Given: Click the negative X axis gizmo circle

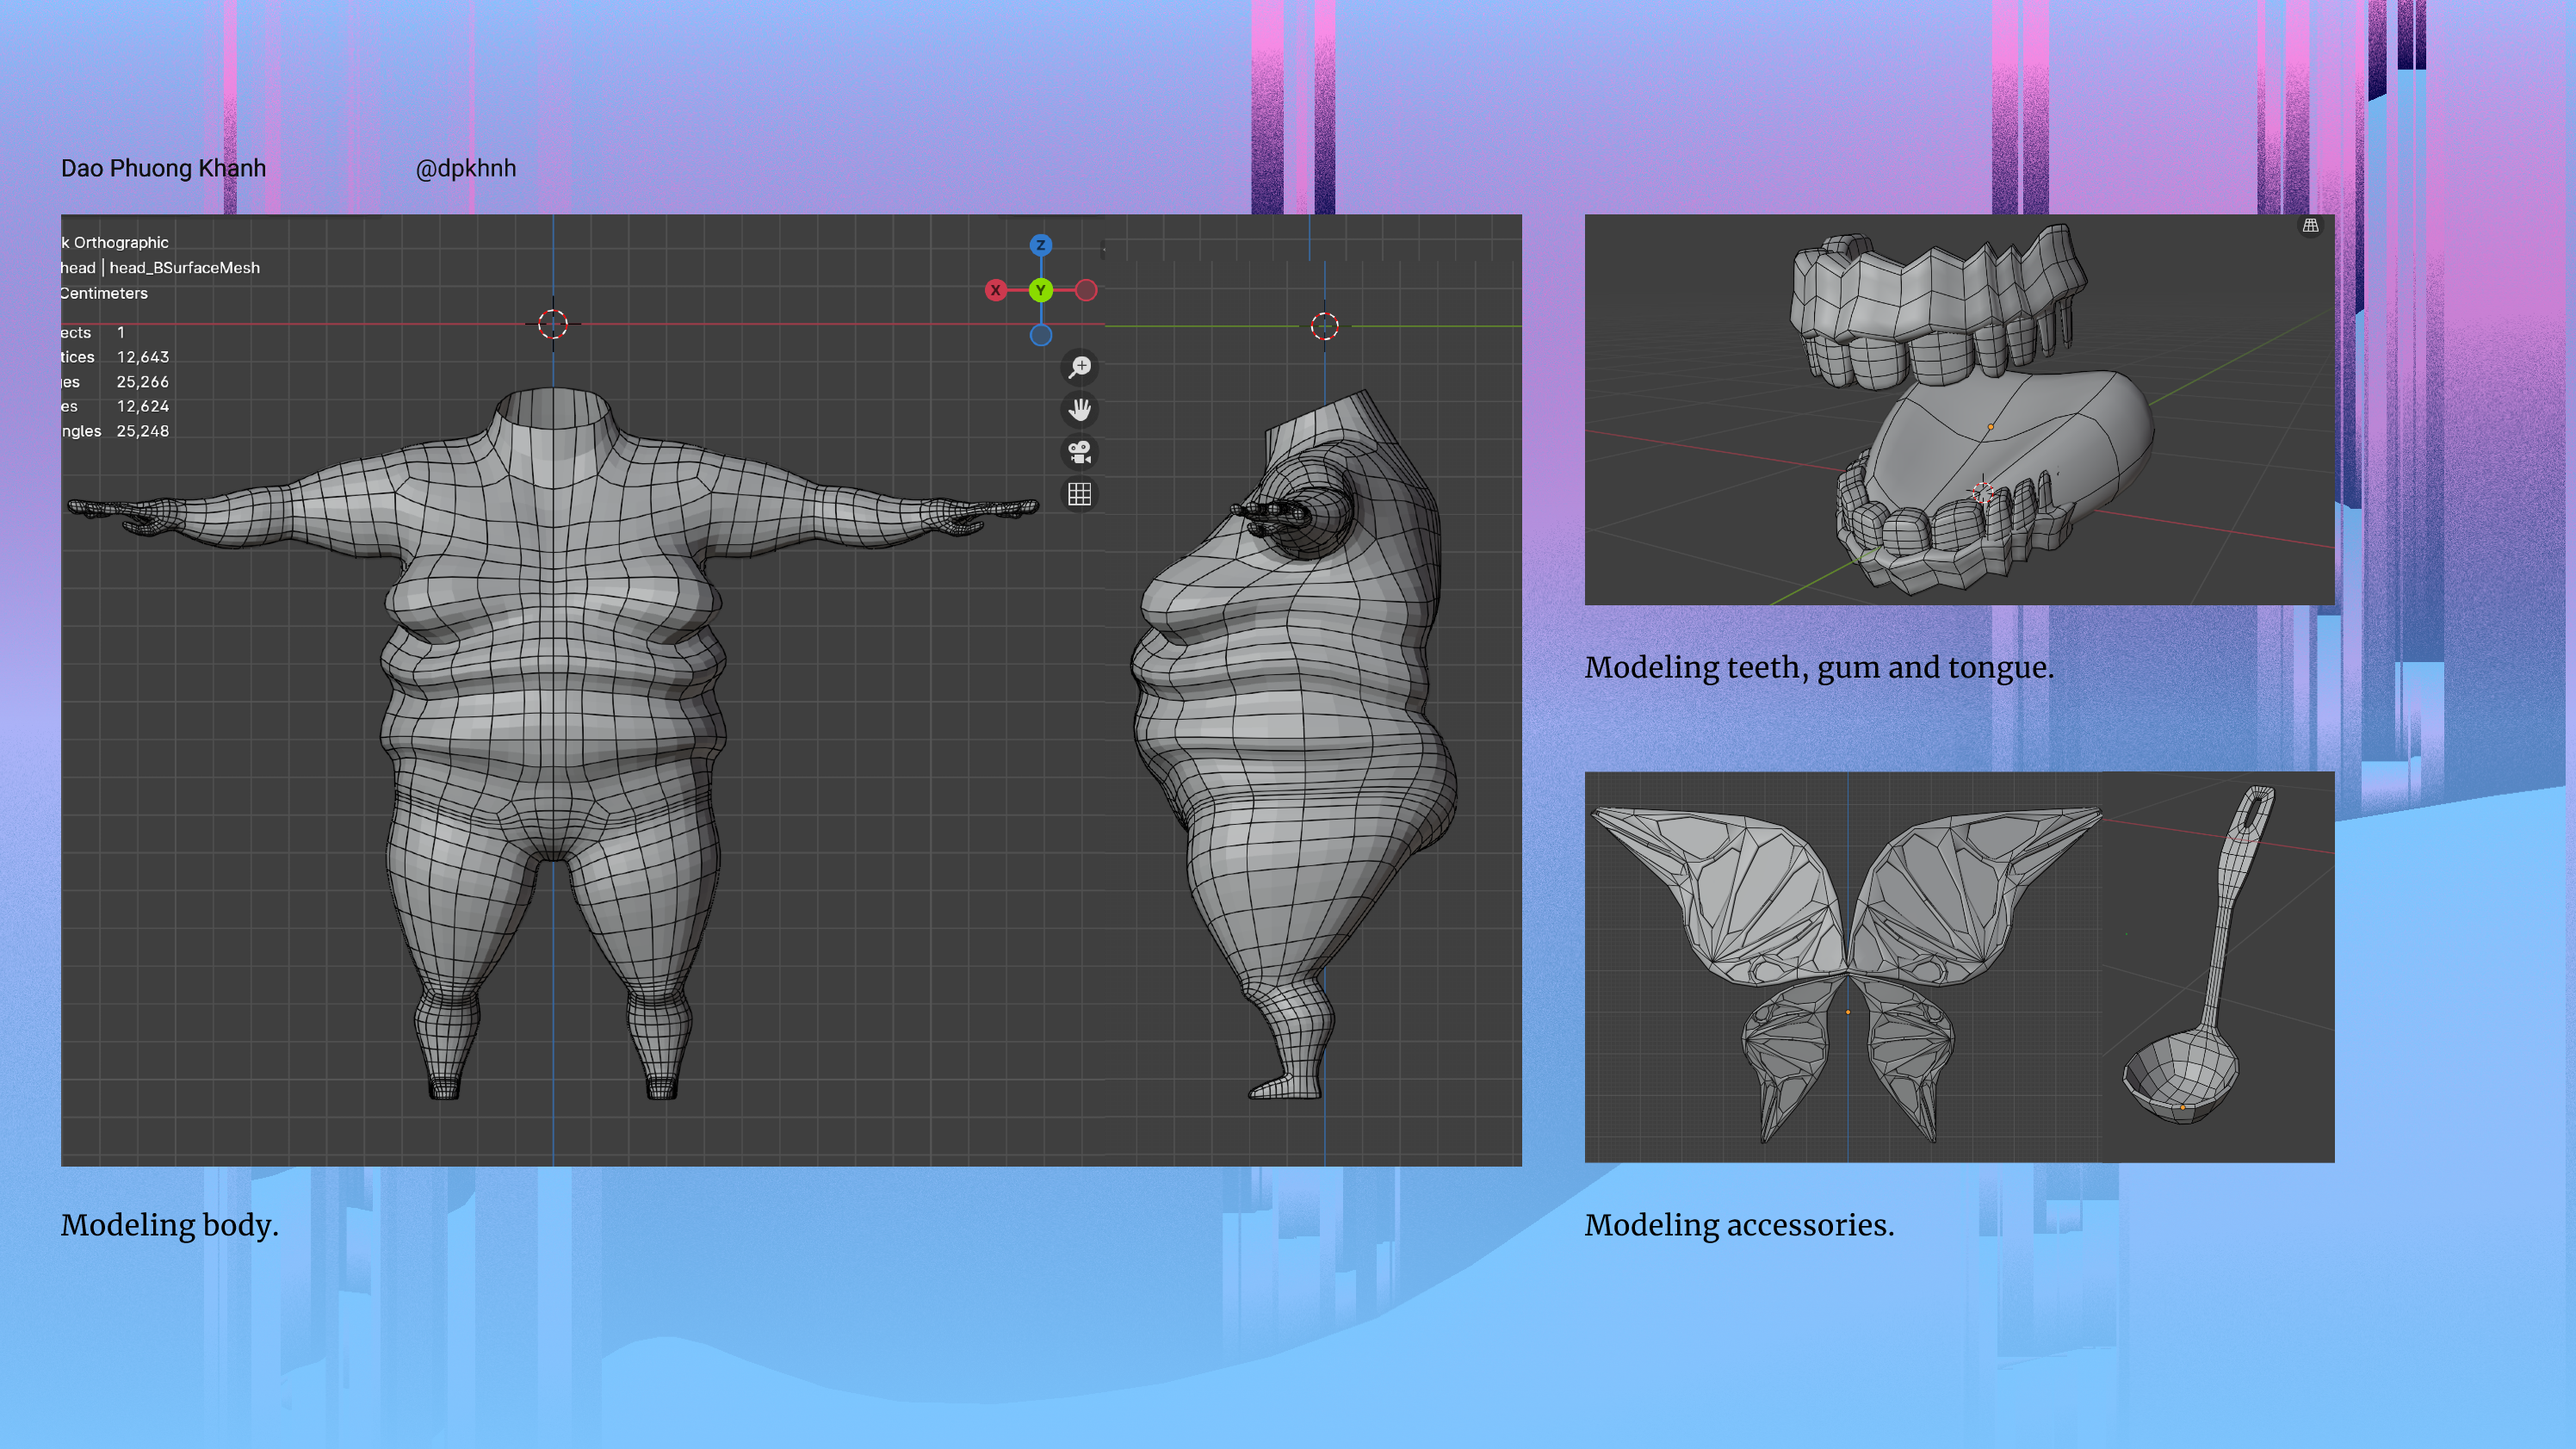Looking at the screenshot, I should pyautogui.click(x=1086, y=290).
